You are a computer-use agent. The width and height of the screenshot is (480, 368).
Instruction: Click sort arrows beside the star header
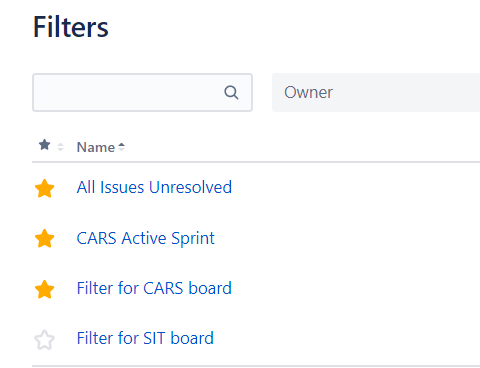point(60,147)
